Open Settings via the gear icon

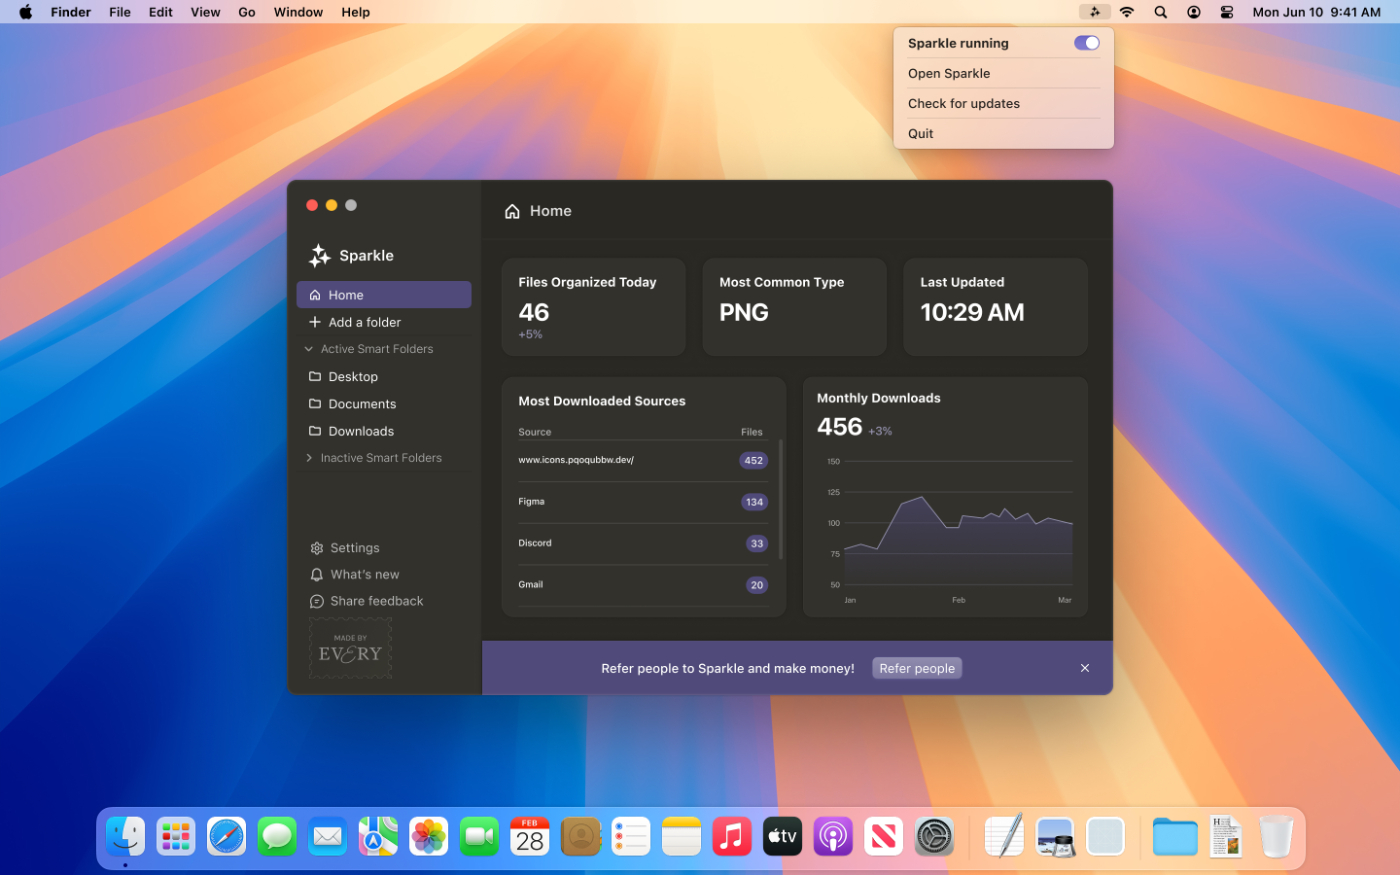317,548
